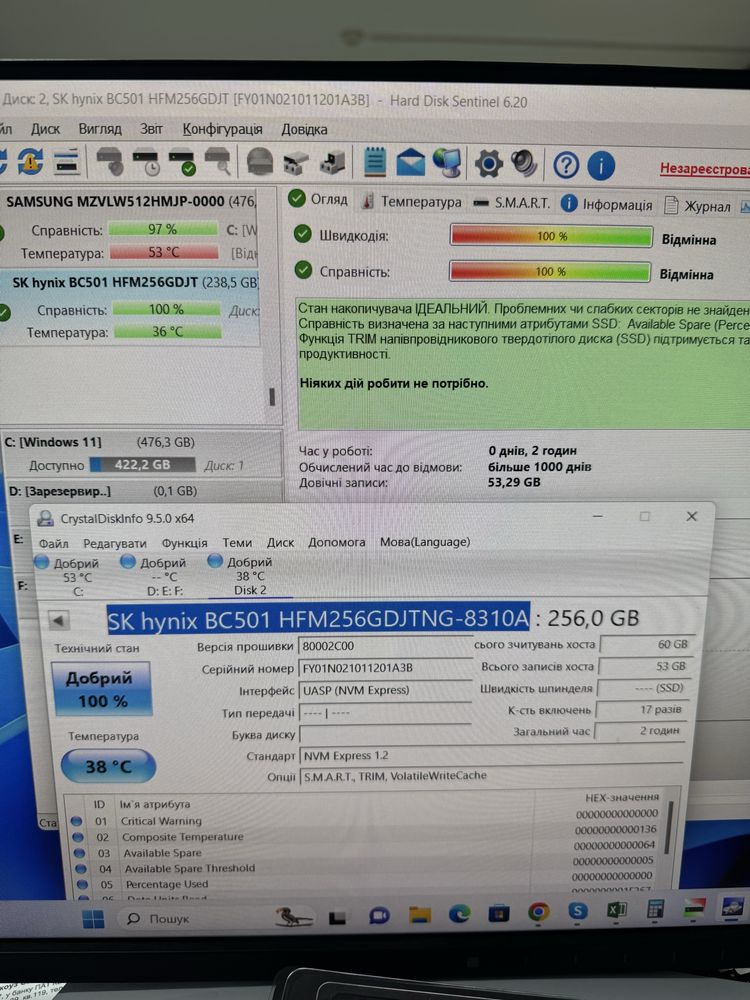Viewport: 750px width, 1000px height.
Task: Select the Огляд tab
Action: point(318,200)
